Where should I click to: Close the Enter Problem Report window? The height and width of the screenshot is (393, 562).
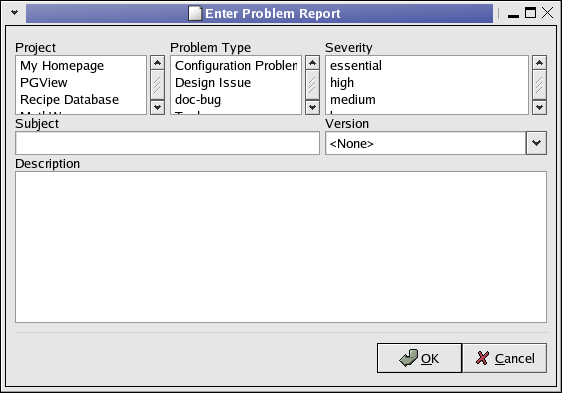pos(547,13)
